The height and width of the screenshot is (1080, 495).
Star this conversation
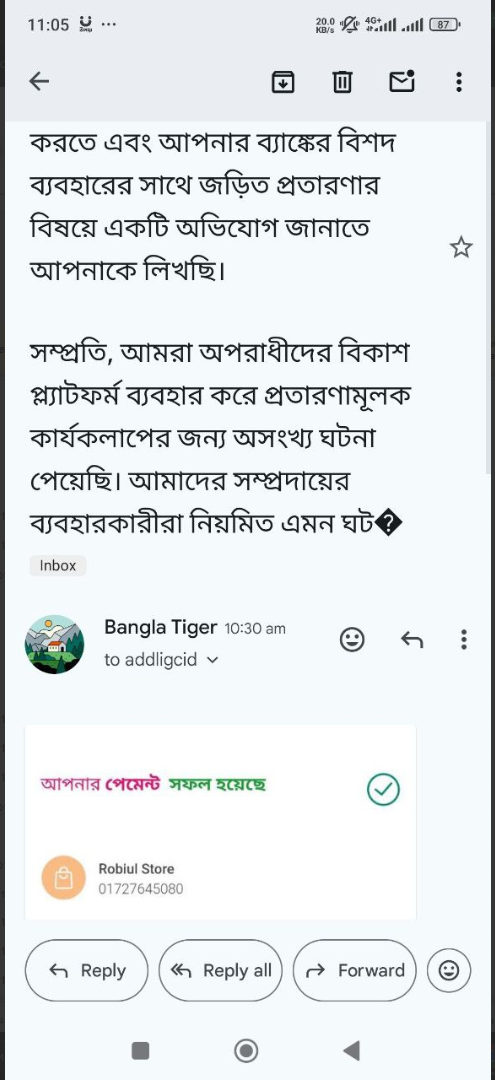(x=461, y=247)
